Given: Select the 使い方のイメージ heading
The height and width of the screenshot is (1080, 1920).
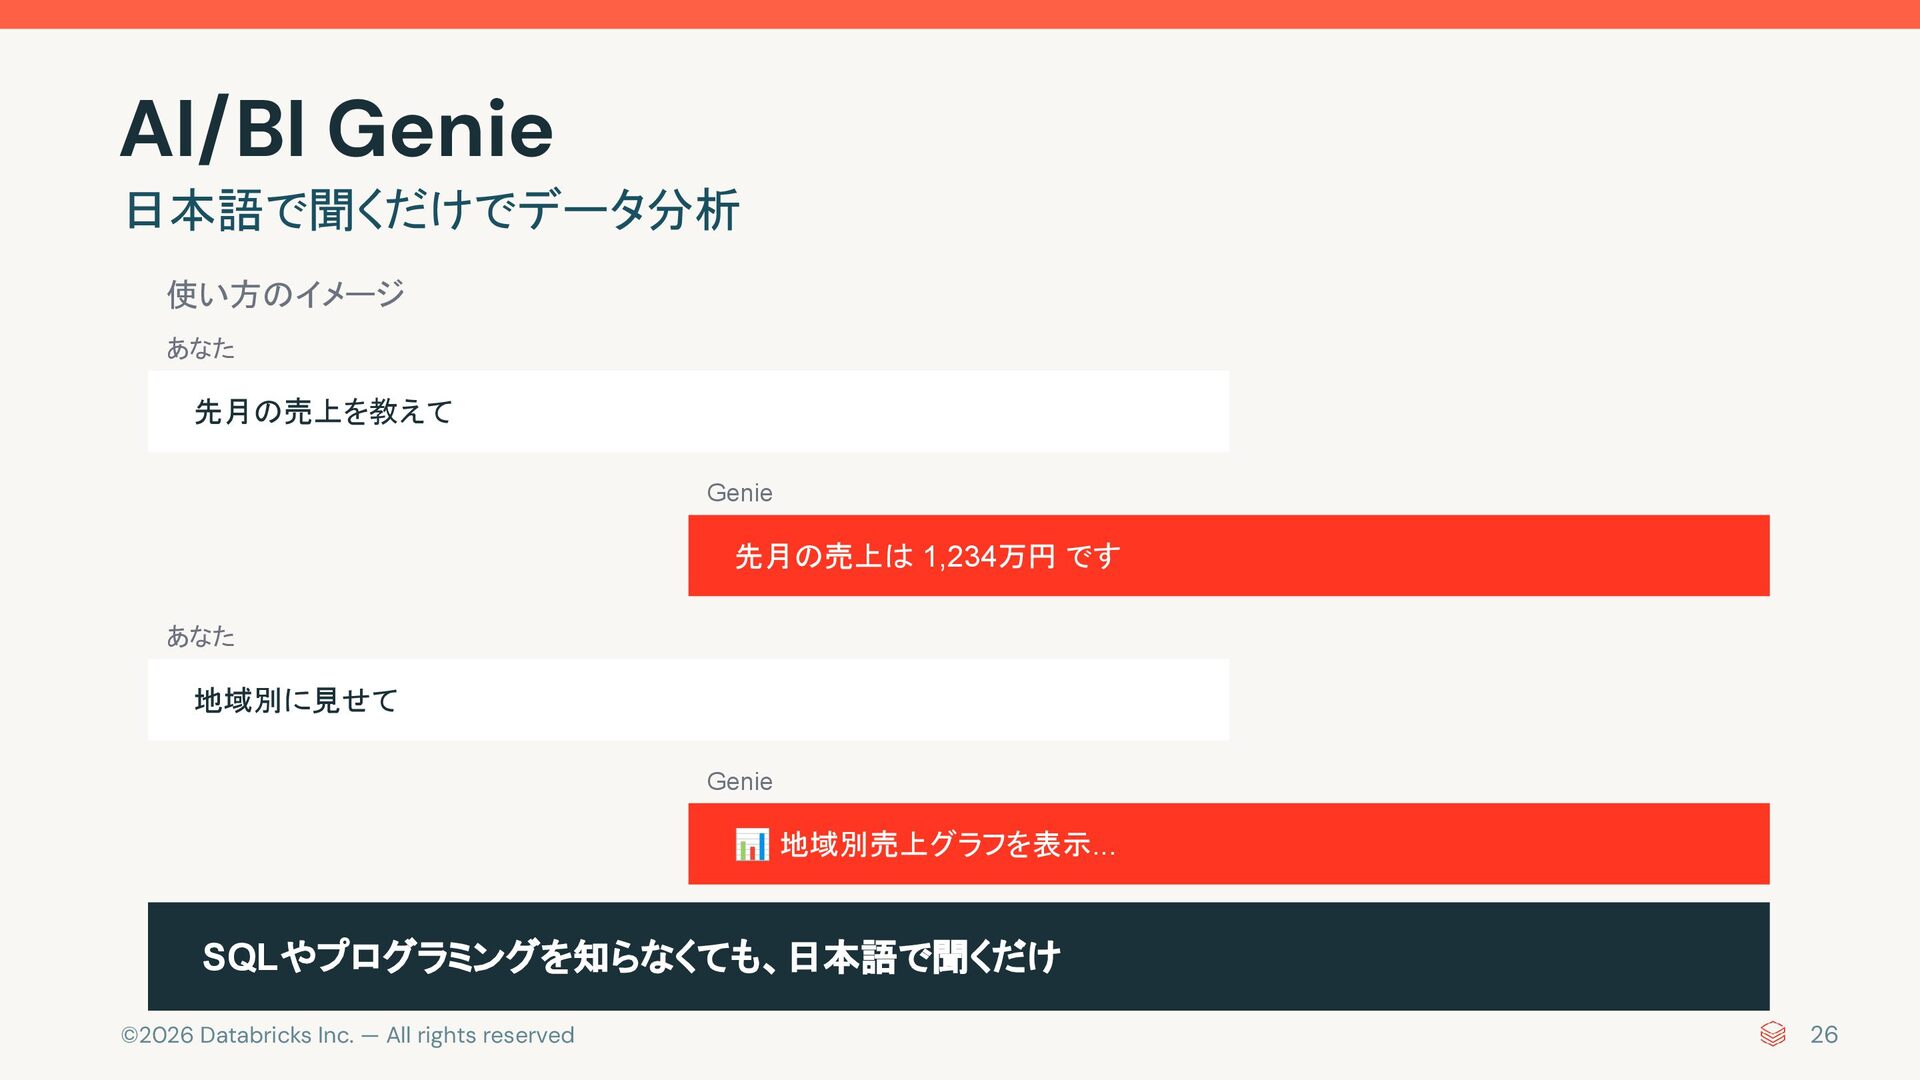Looking at the screenshot, I should tap(286, 294).
